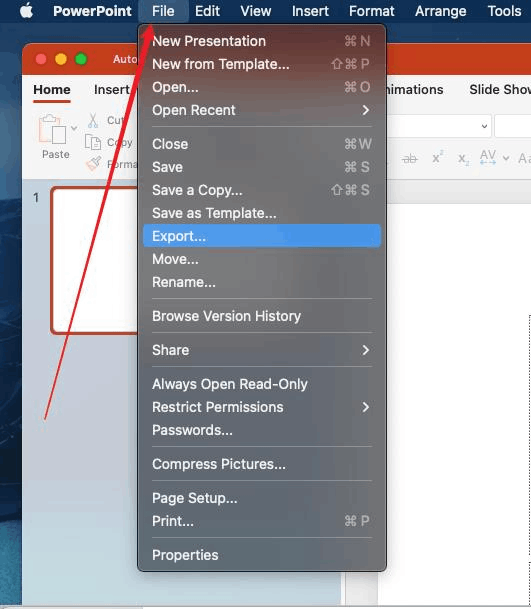Expand the Open Recent submenu
The image size is (531, 609).
click(261, 110)
